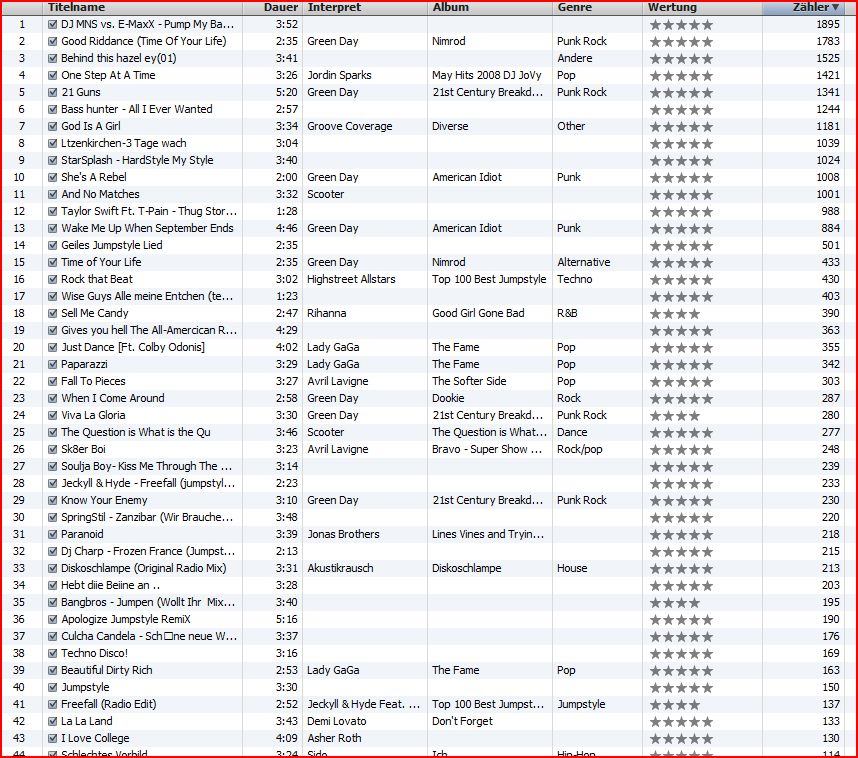Select the Taylor Swift Ft. T-Pain track
858x758 pixels.
(x=149, y=211)
